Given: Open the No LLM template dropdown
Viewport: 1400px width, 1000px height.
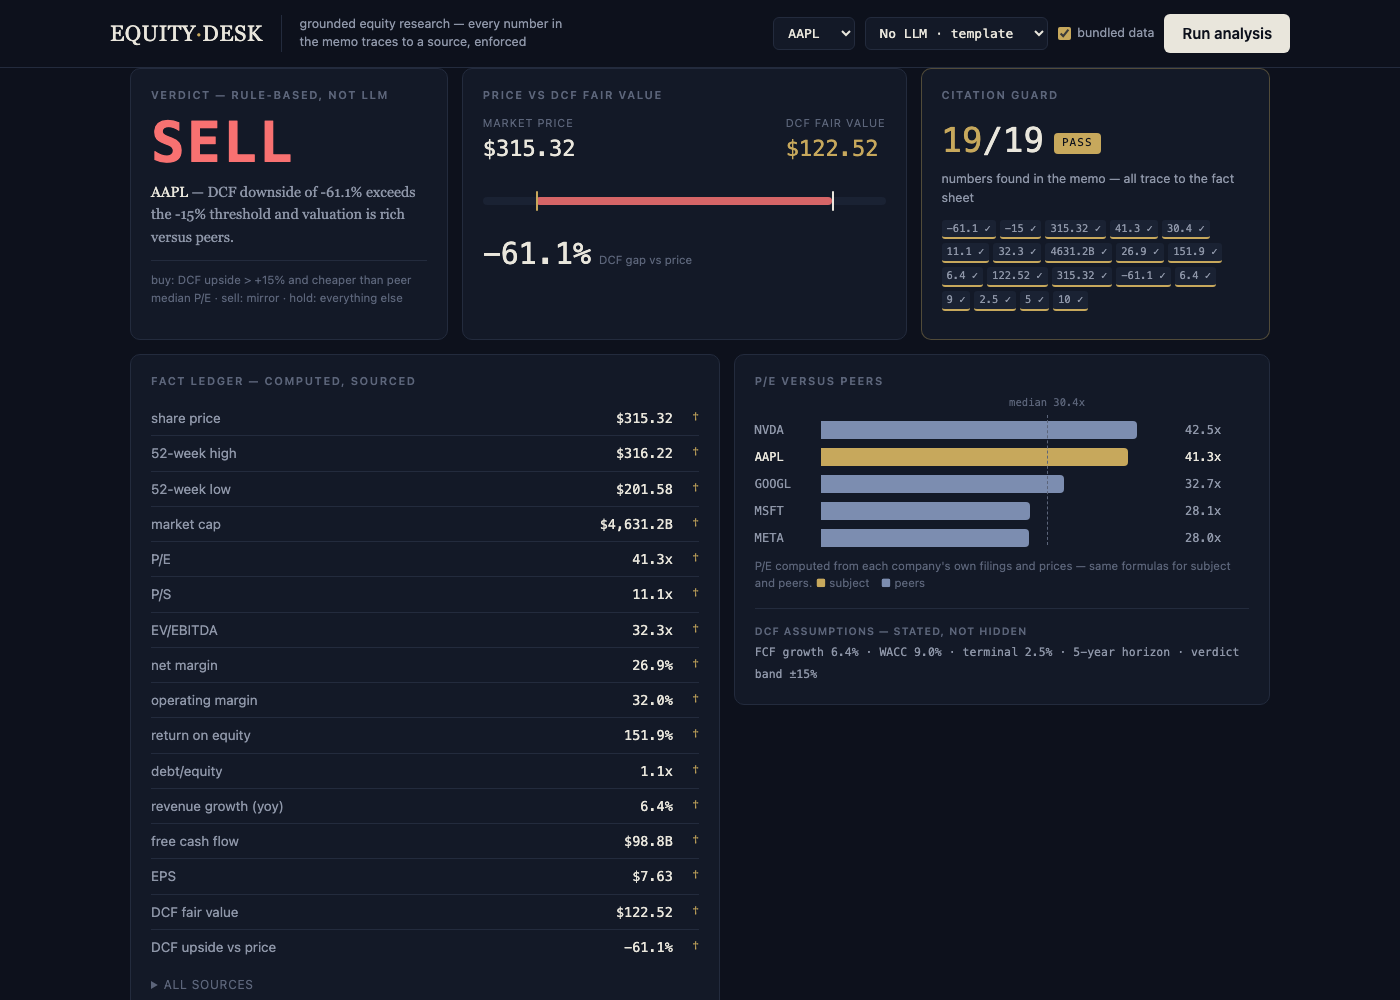Looking at the screenshot, I should coord(956,34).
